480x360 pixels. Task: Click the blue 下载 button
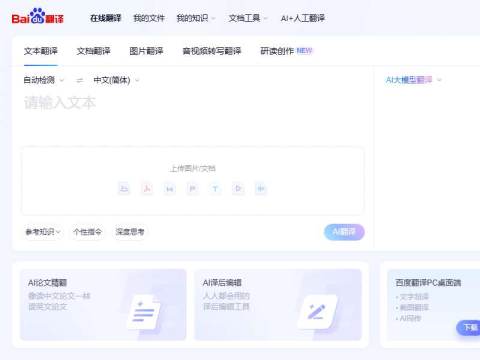(x=469, y=327)
